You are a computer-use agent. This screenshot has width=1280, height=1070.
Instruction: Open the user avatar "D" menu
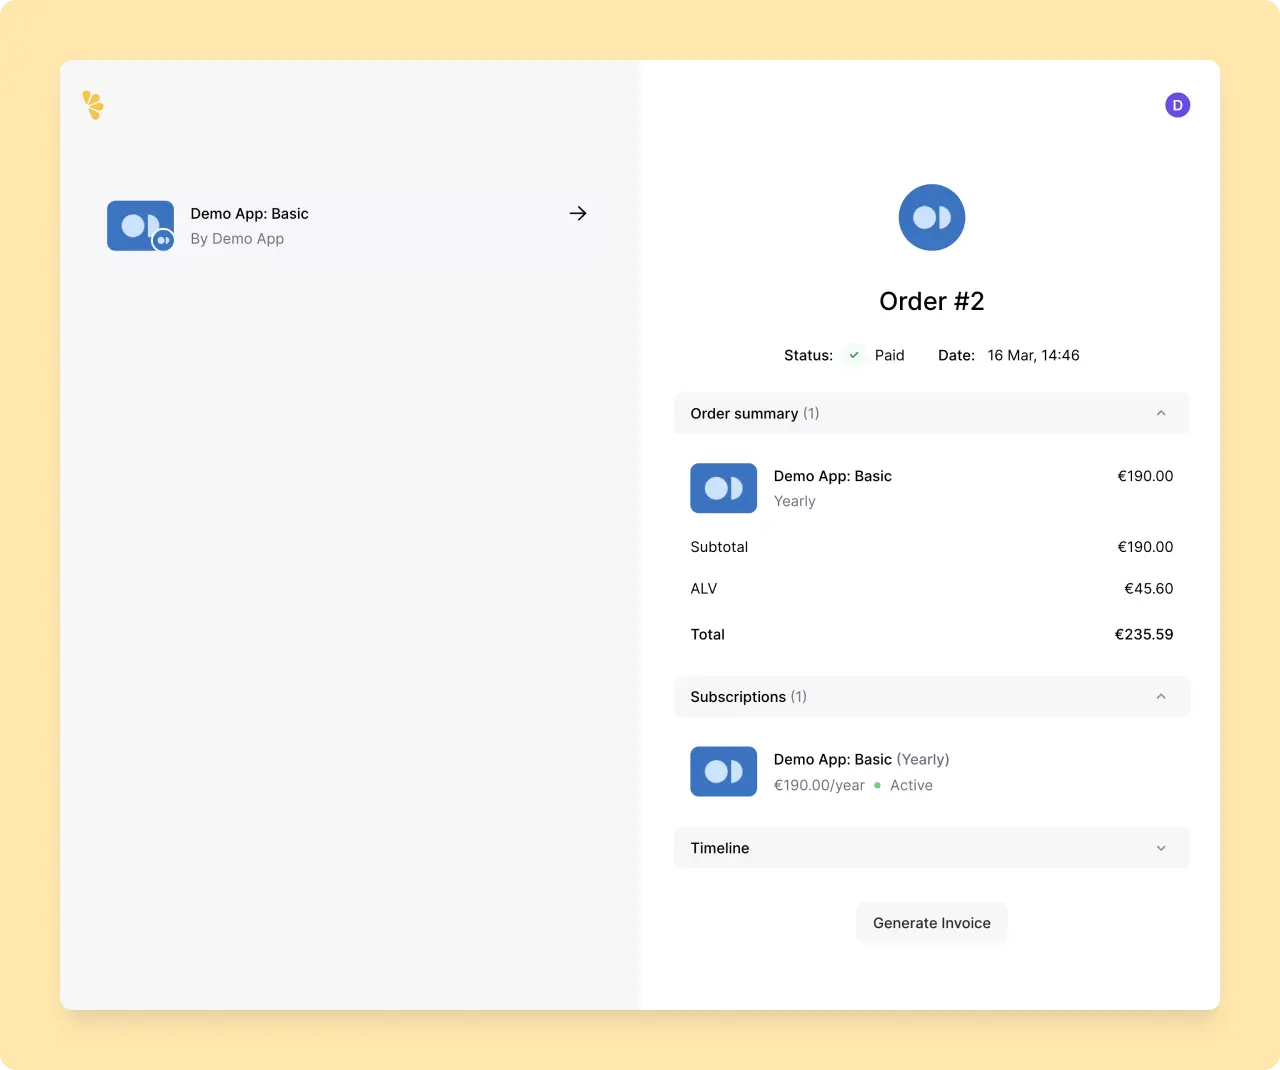[1177, 105]
